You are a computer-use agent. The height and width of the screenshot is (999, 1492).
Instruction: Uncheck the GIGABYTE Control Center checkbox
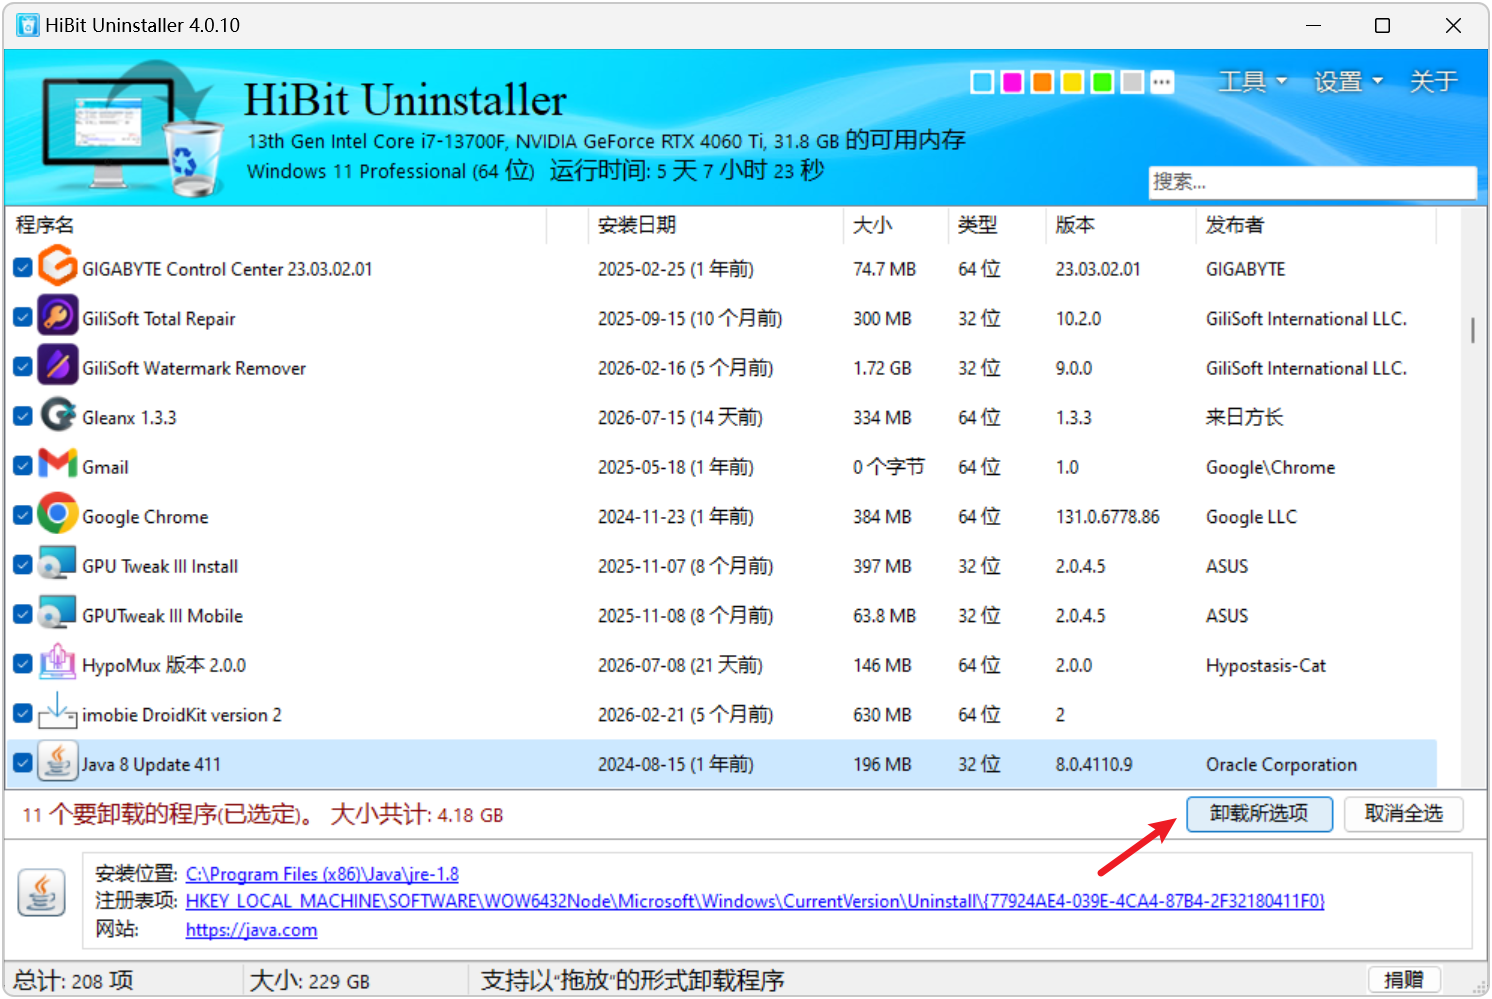tap(23, 268)
